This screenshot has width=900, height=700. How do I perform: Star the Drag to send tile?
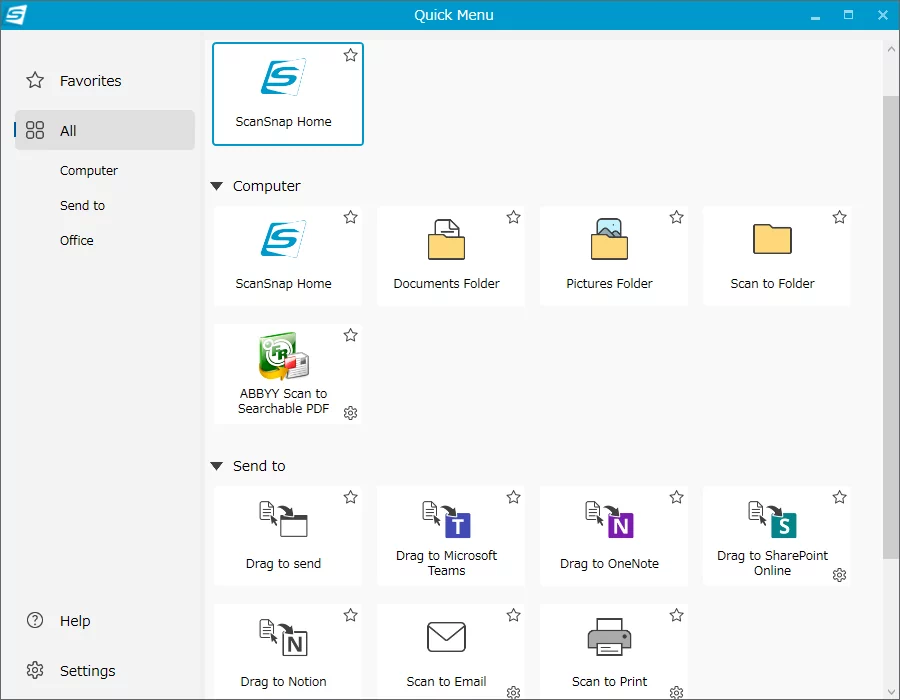350,497
